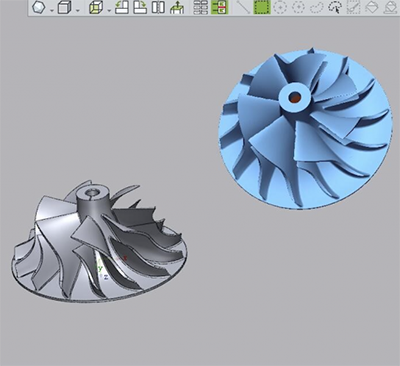Toggle the green rectangle selection mode

pyautogui.click(x=262, y=7)
